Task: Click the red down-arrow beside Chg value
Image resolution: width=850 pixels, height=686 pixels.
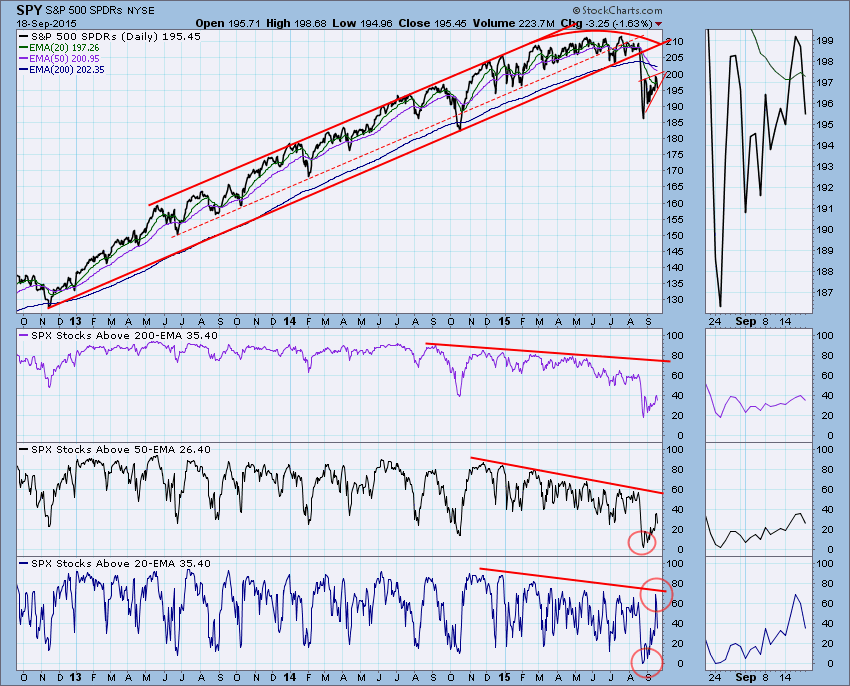Action: pyautogui.click(x=658, y=24)
